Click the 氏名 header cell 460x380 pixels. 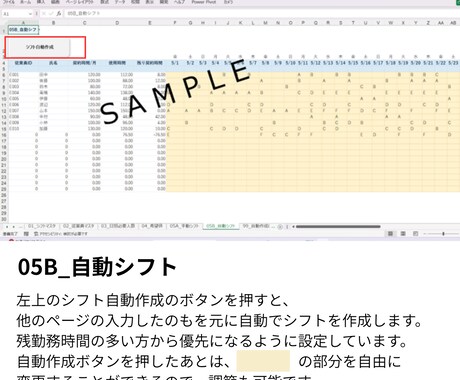53,63
